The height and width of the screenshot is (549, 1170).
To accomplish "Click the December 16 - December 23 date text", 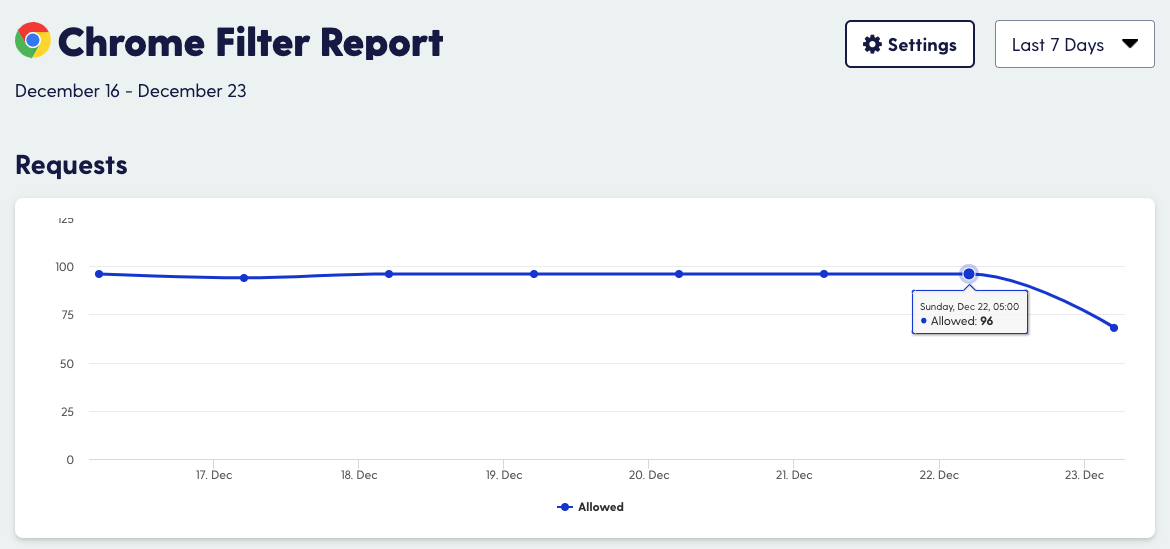I will [131, 91].
